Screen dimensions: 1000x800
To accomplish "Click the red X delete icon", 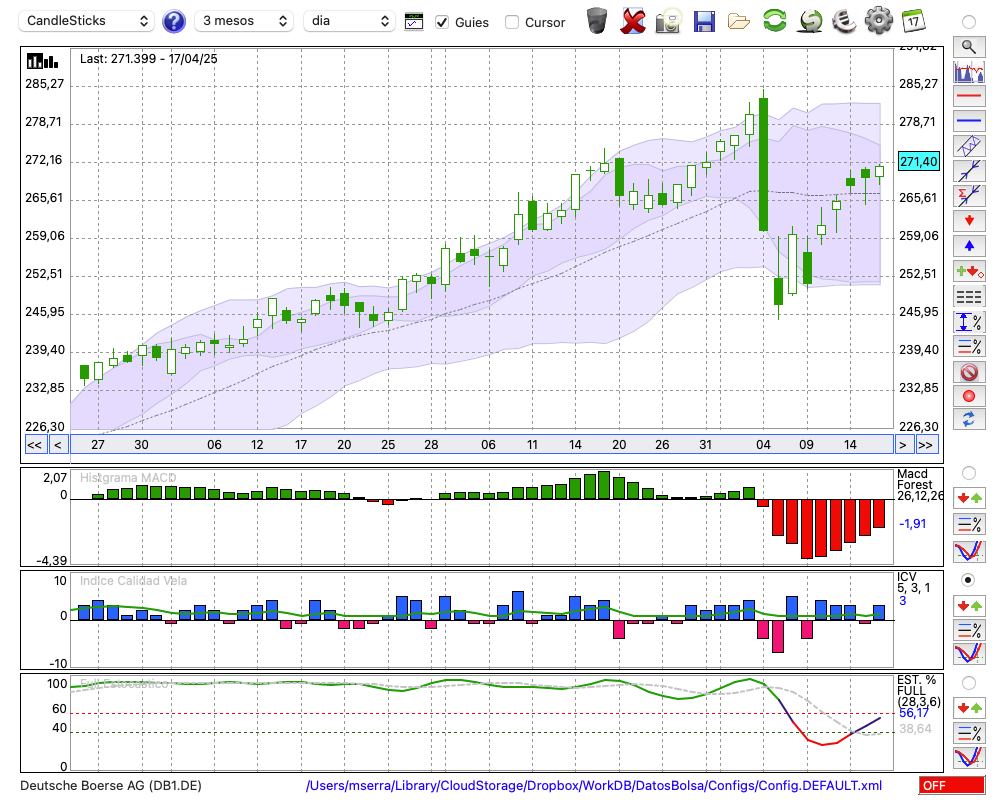I will point(632,21).
